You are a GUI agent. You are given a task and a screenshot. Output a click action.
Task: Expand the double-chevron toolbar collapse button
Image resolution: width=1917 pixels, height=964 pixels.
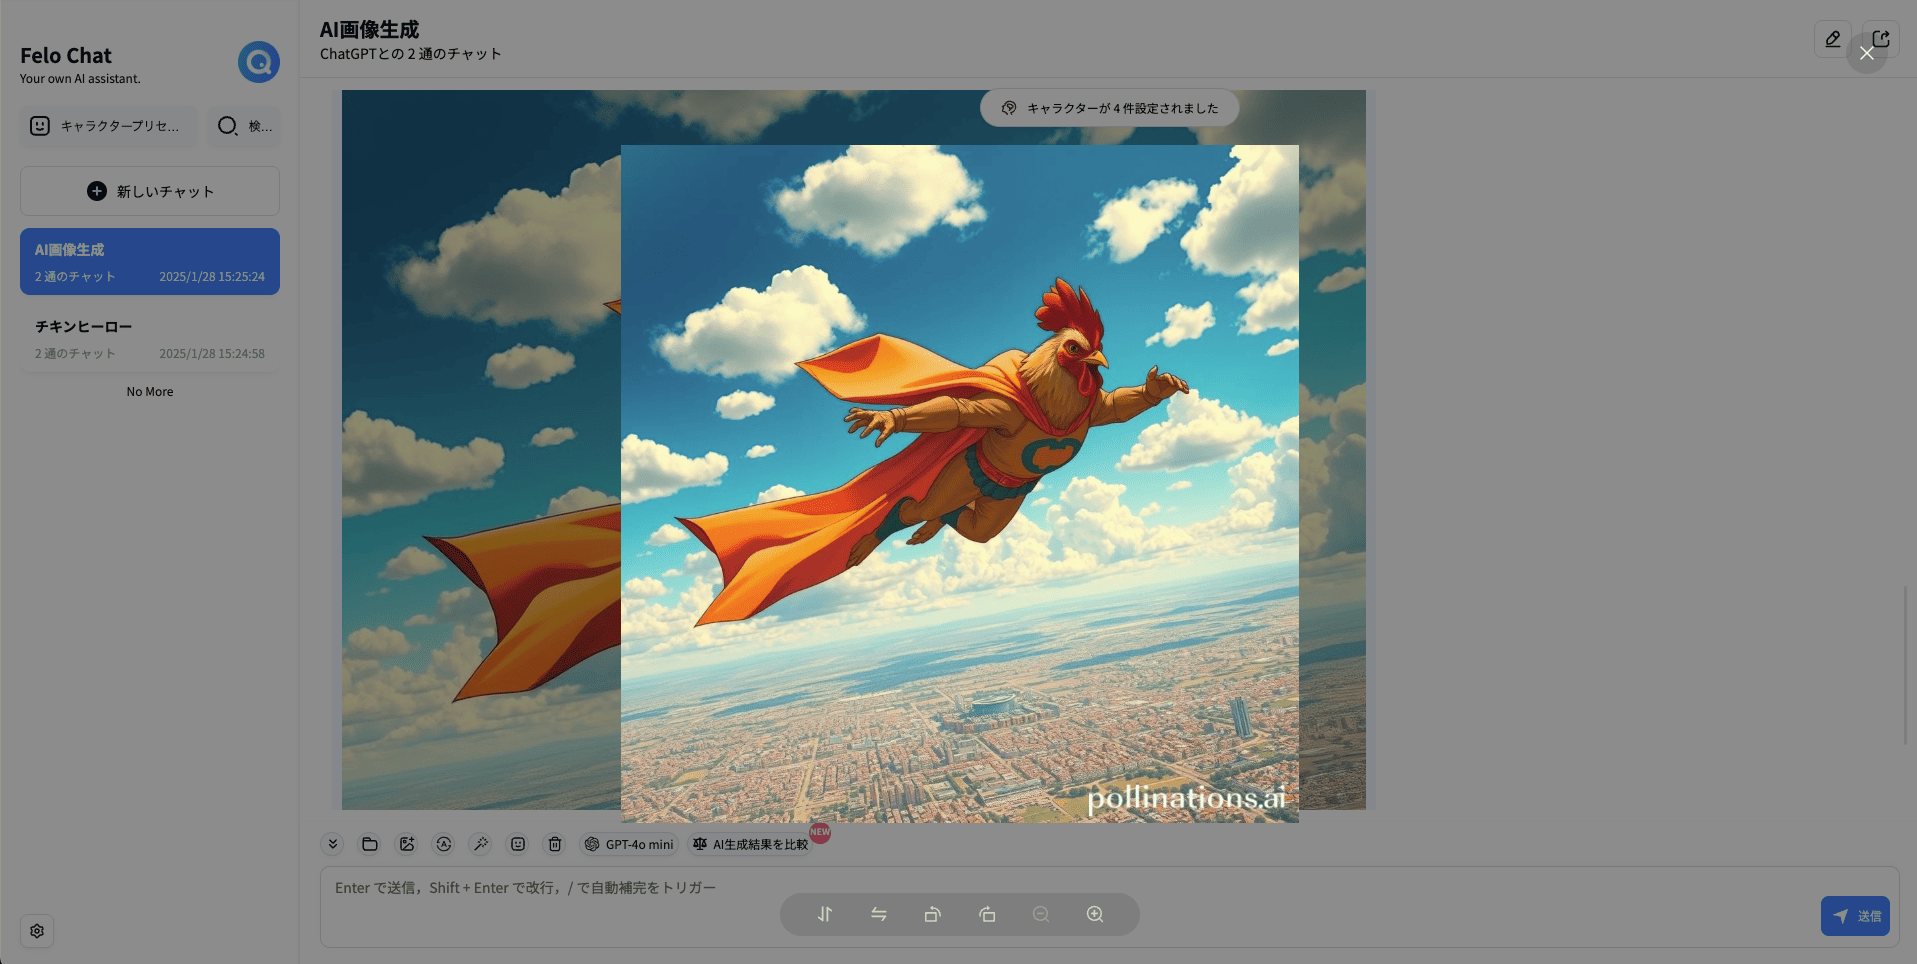[333, 844]
